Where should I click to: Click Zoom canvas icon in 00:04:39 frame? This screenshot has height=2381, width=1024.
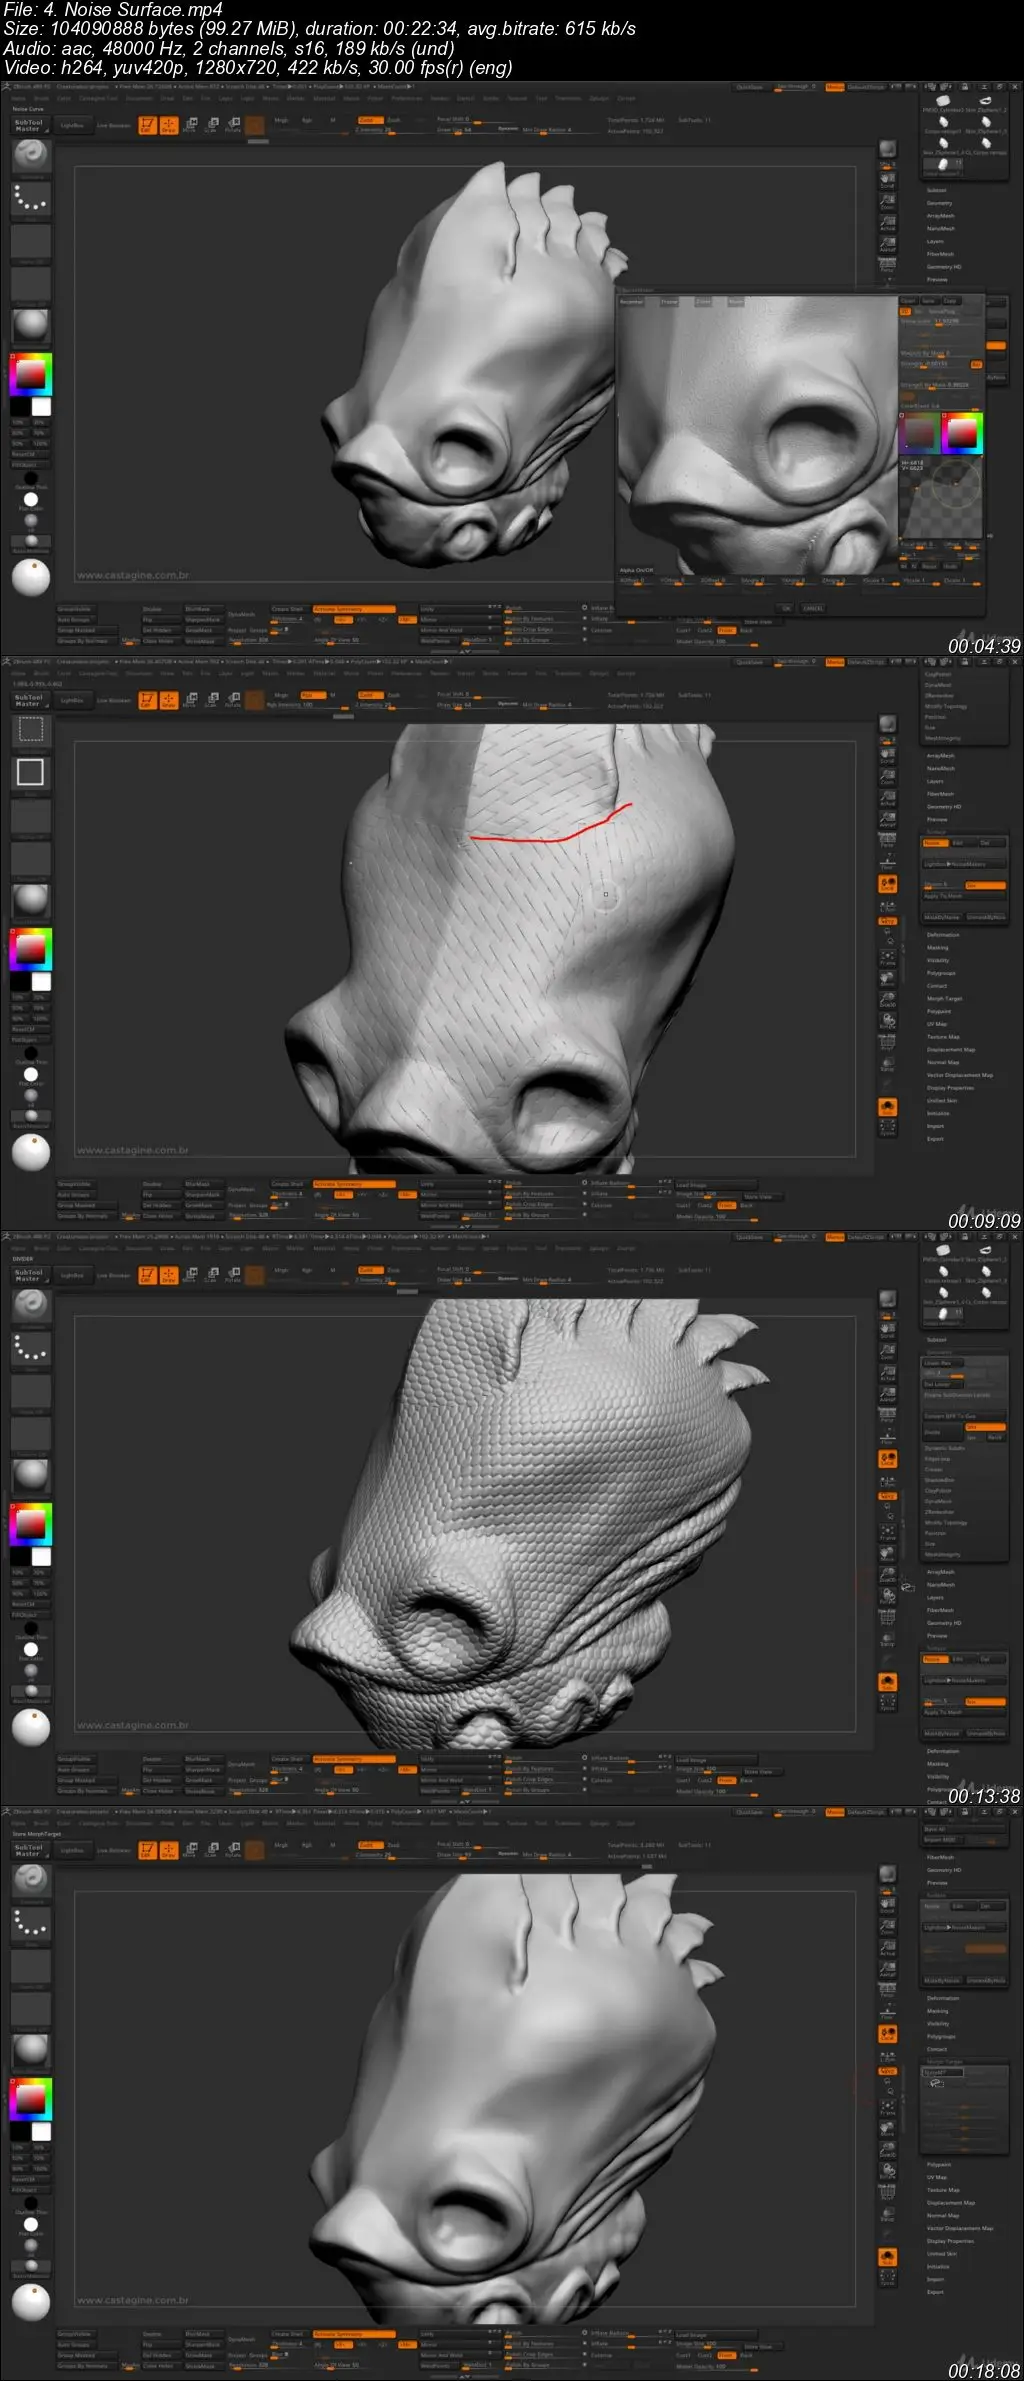click(x=887, y=200)
